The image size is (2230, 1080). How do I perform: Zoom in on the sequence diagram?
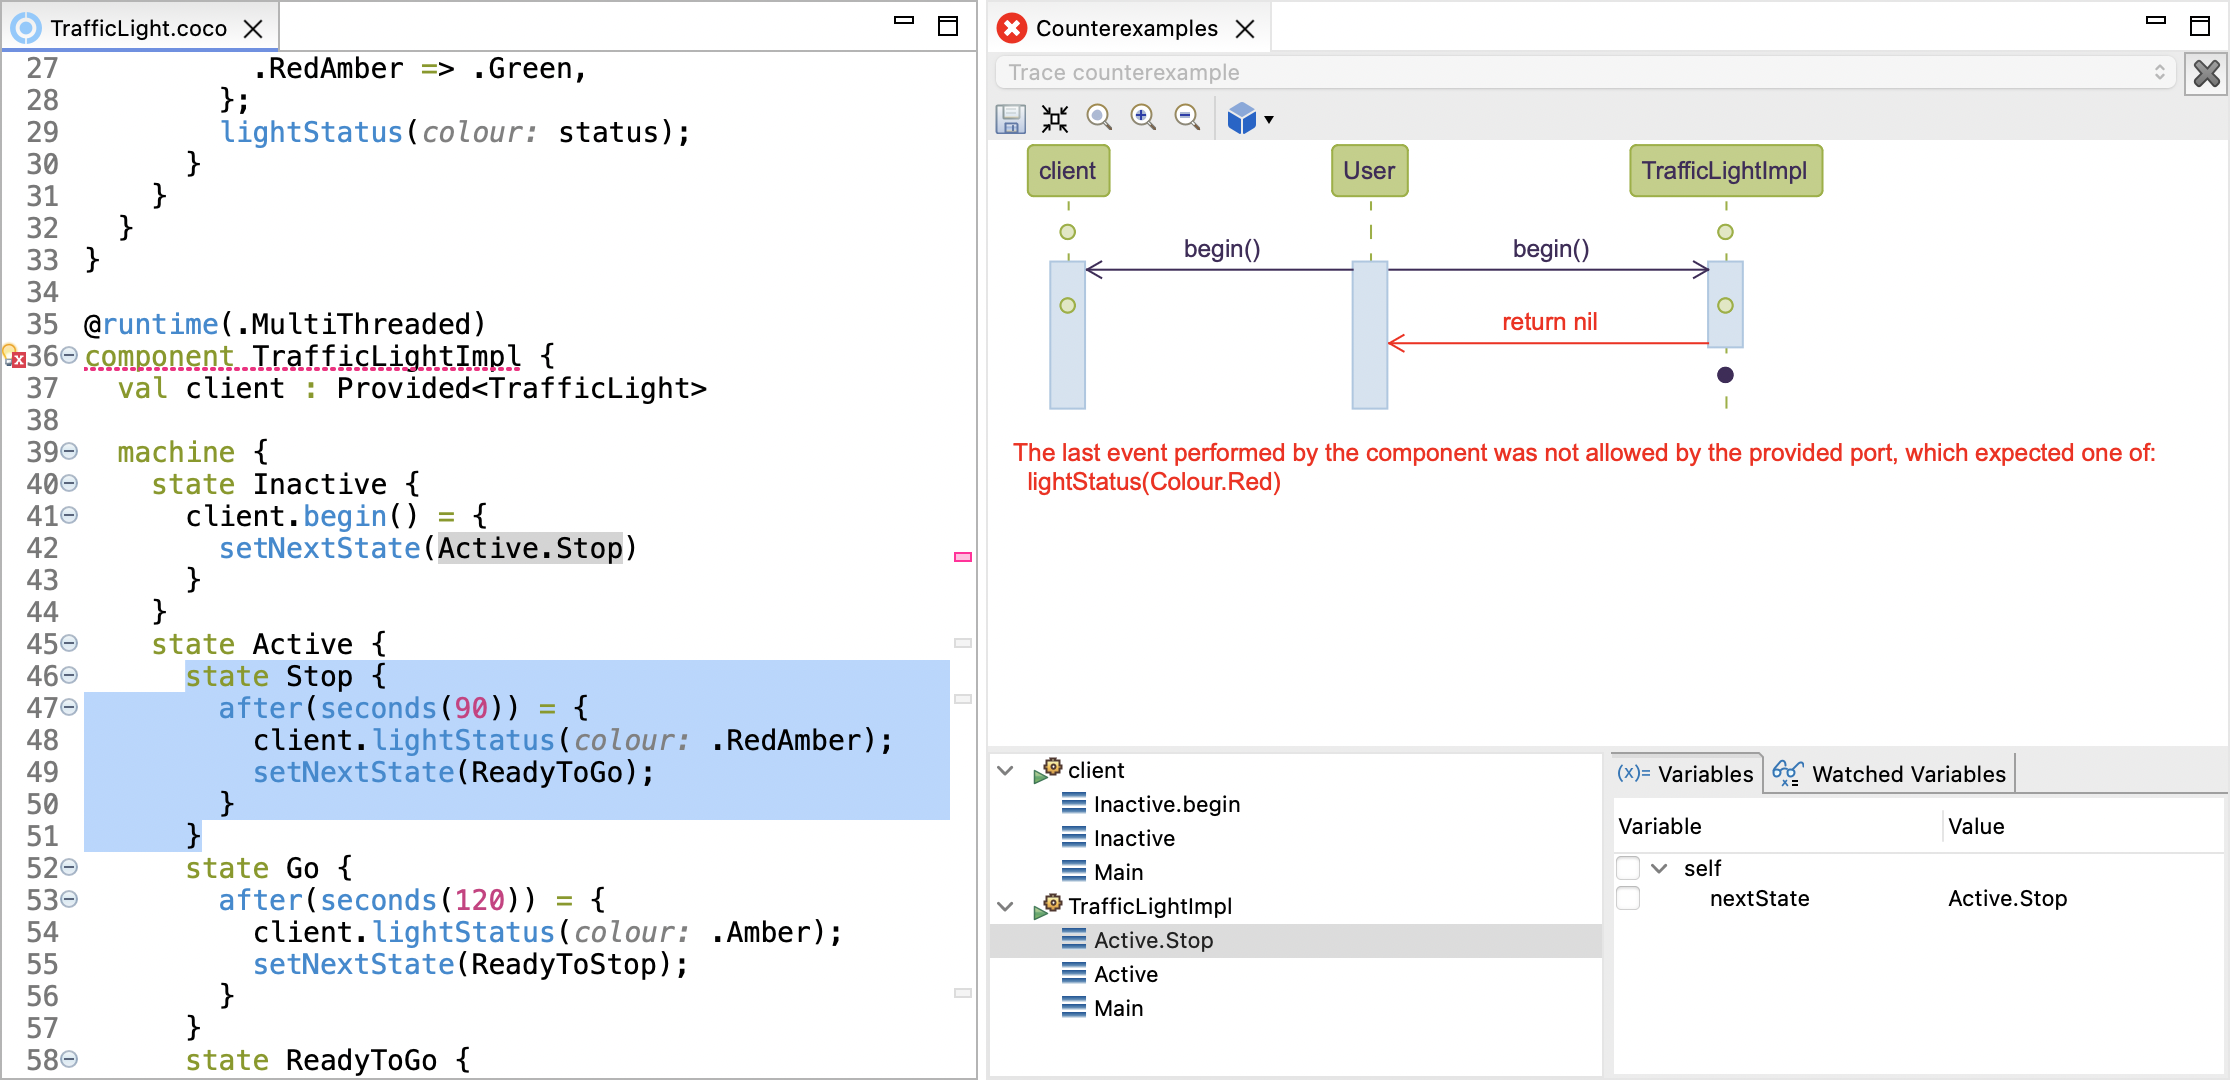click(1143, 118)
